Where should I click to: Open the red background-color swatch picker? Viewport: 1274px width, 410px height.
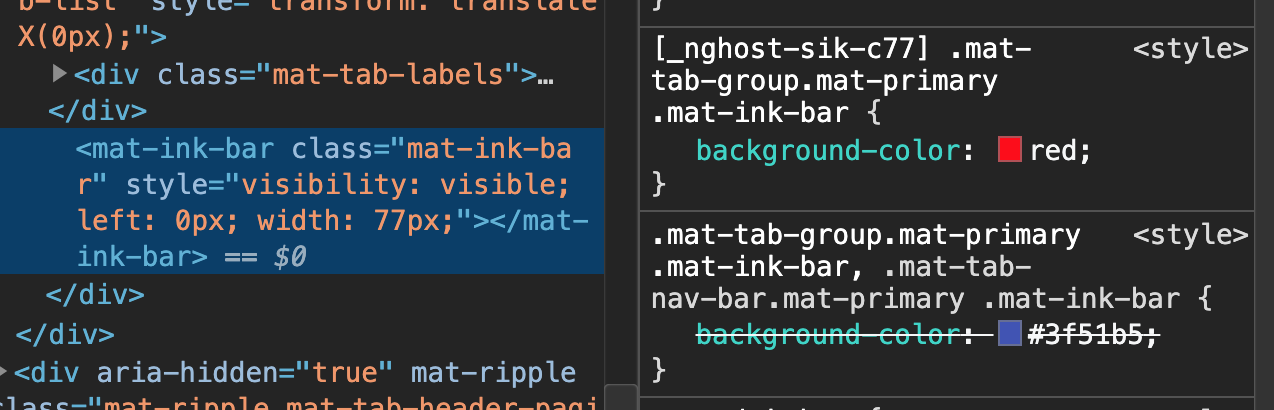coord(1009,150)
